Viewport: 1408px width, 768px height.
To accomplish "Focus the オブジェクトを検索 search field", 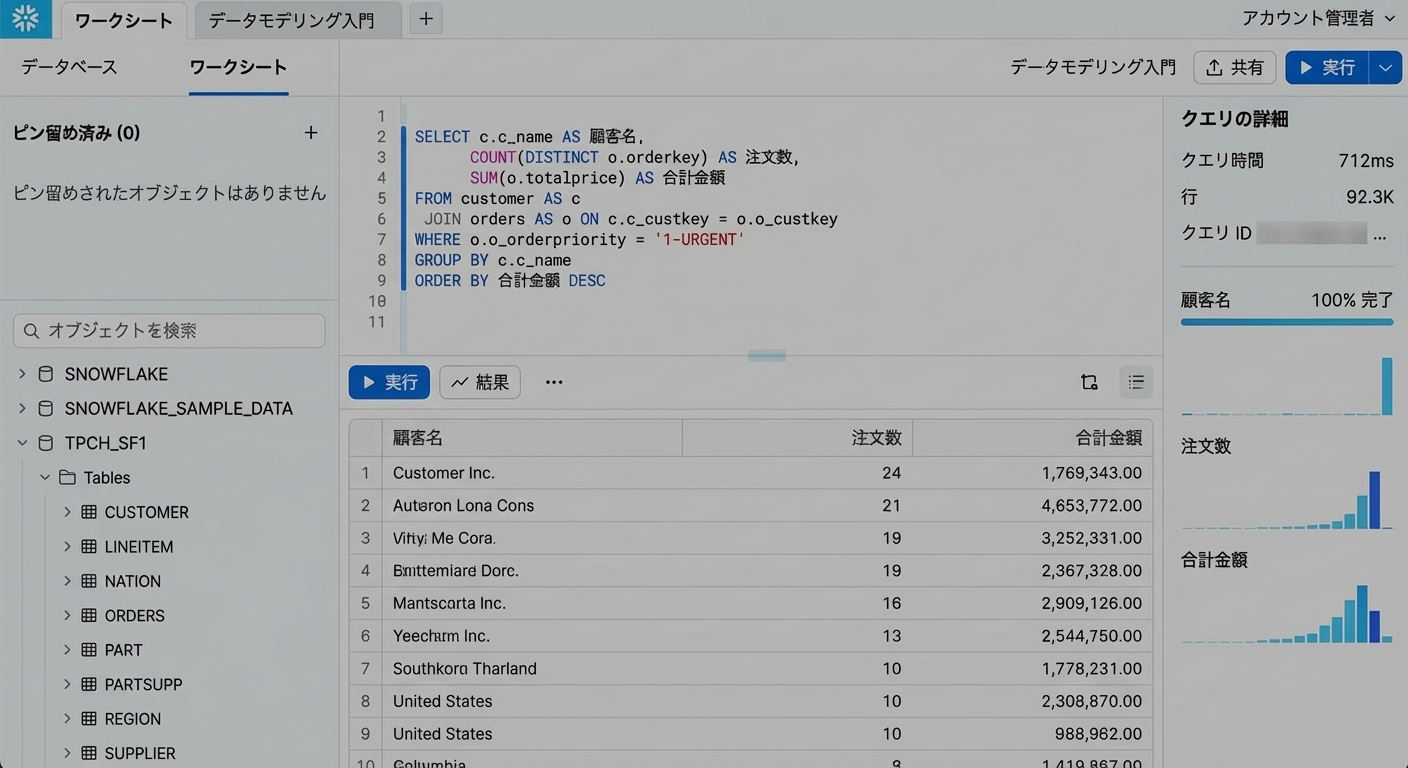I will [169, 331].
